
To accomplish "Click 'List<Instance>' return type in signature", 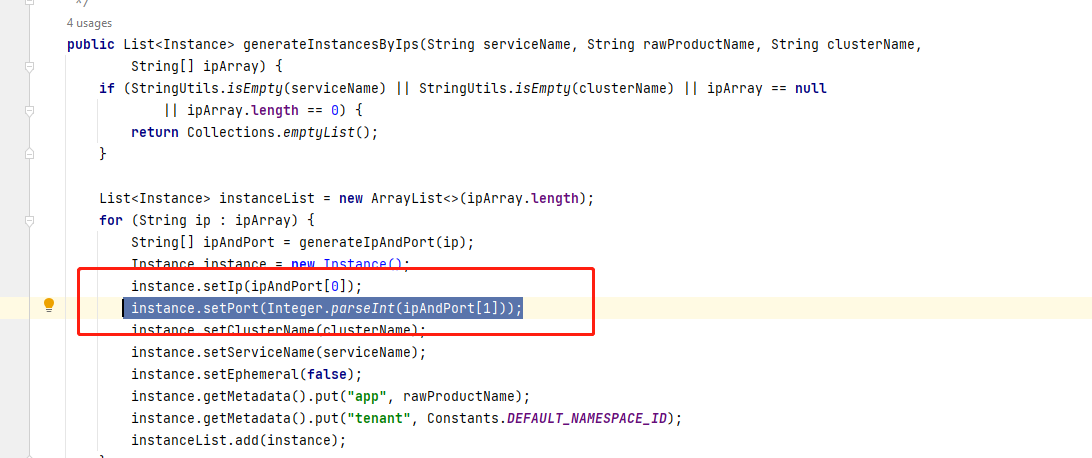I will pyautogui.click(x=179, y=45).
